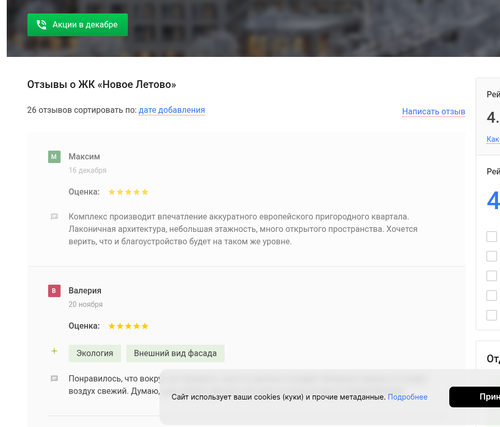Click Валерия's red avatar icon
The width and height of the screenshot is (500, 427).
pos(54,291)
